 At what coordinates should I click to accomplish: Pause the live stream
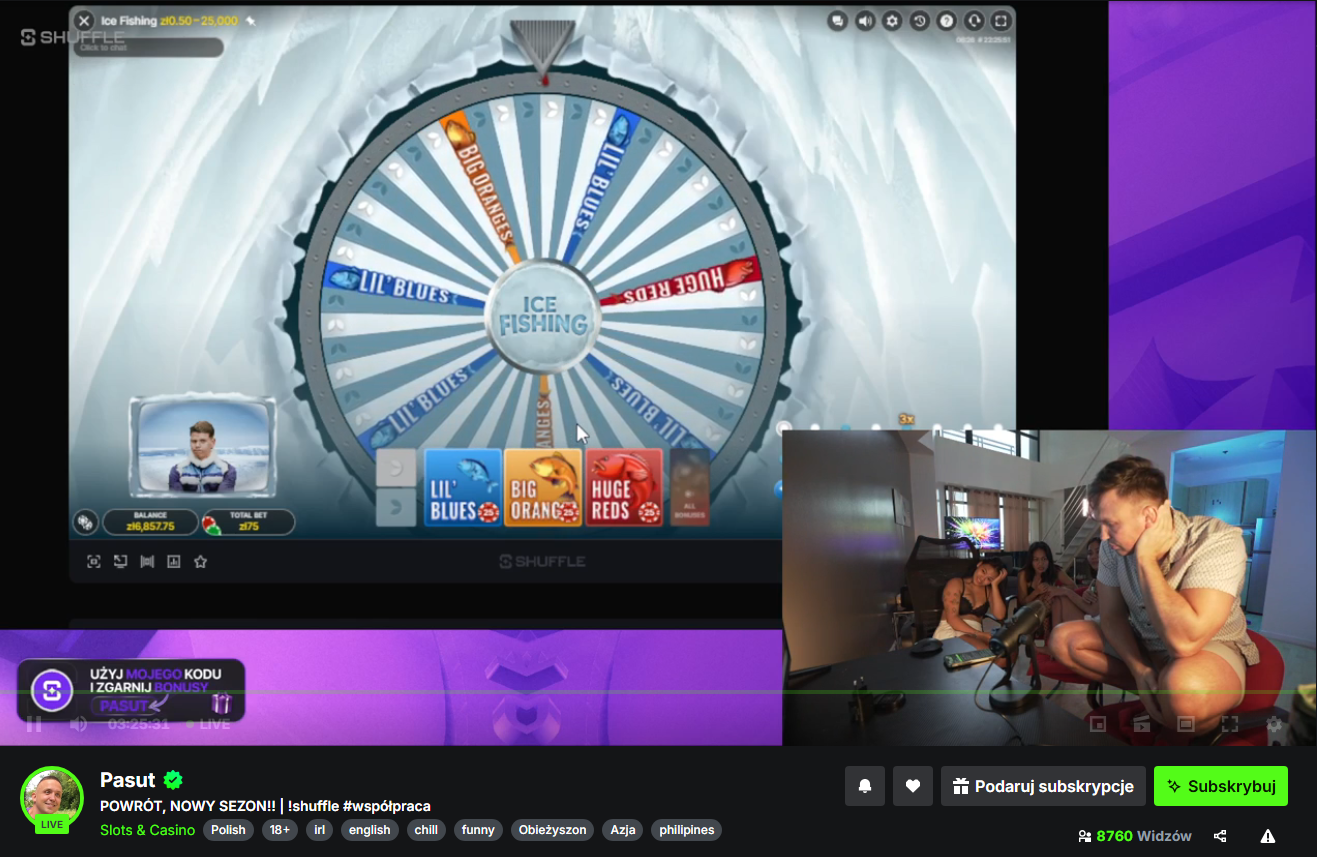click(34, 723)
